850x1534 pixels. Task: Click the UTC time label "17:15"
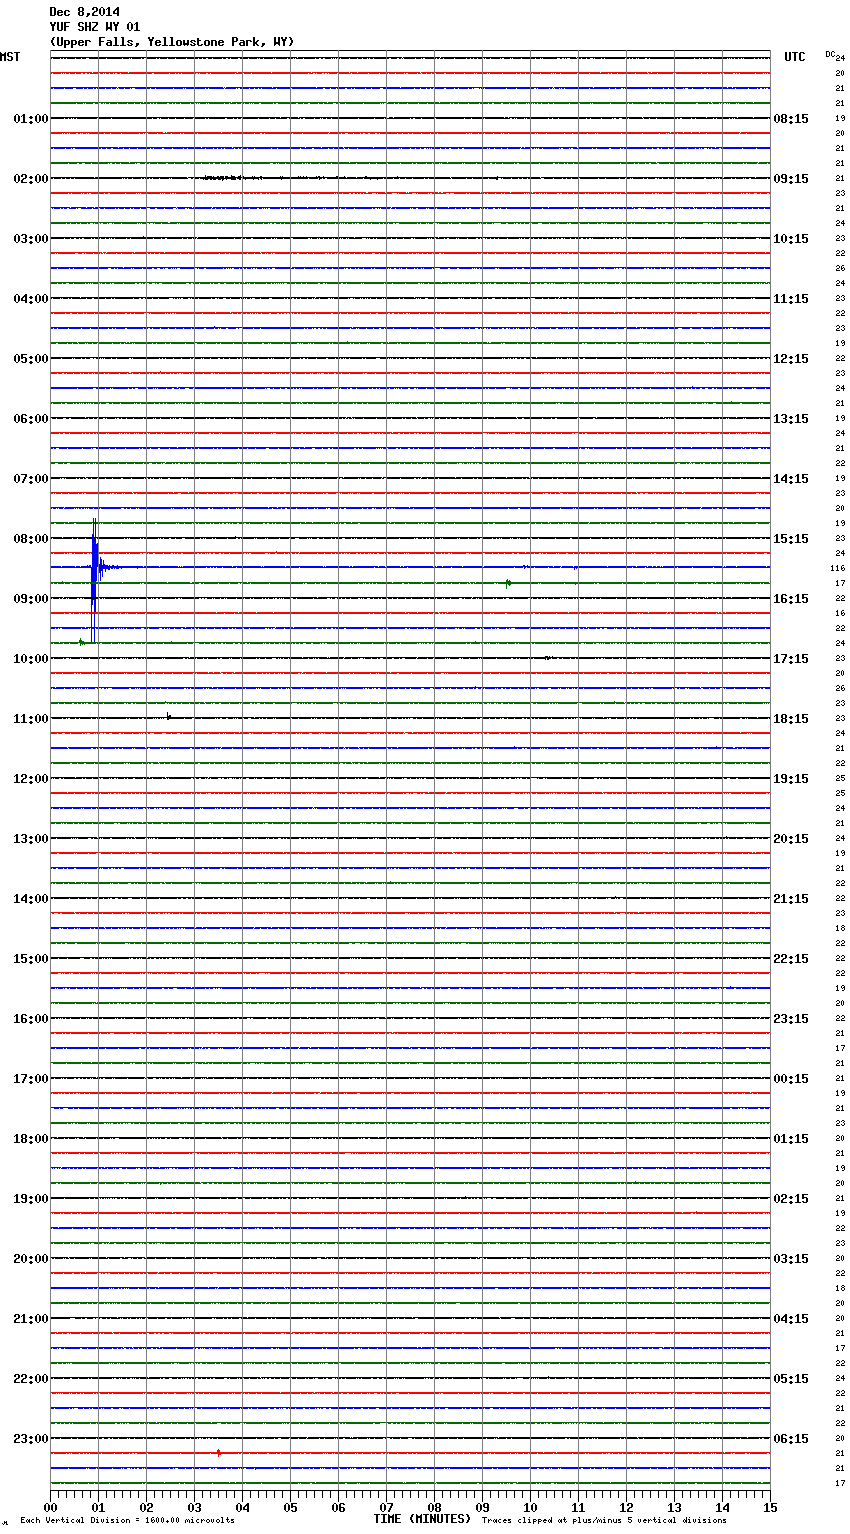791,659
